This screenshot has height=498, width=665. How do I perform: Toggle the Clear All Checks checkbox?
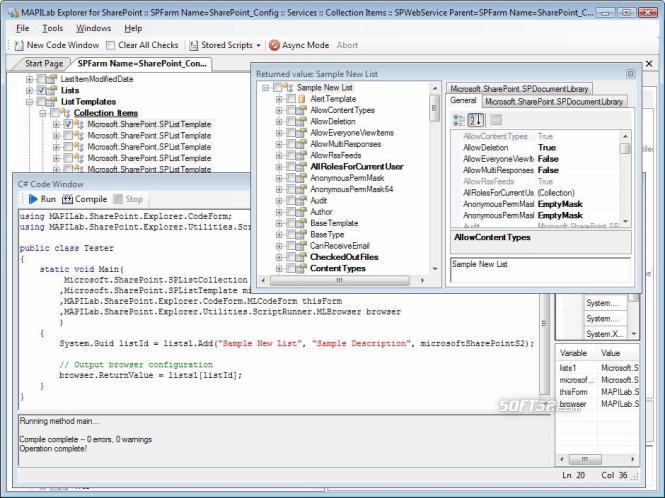click(111, 45)
